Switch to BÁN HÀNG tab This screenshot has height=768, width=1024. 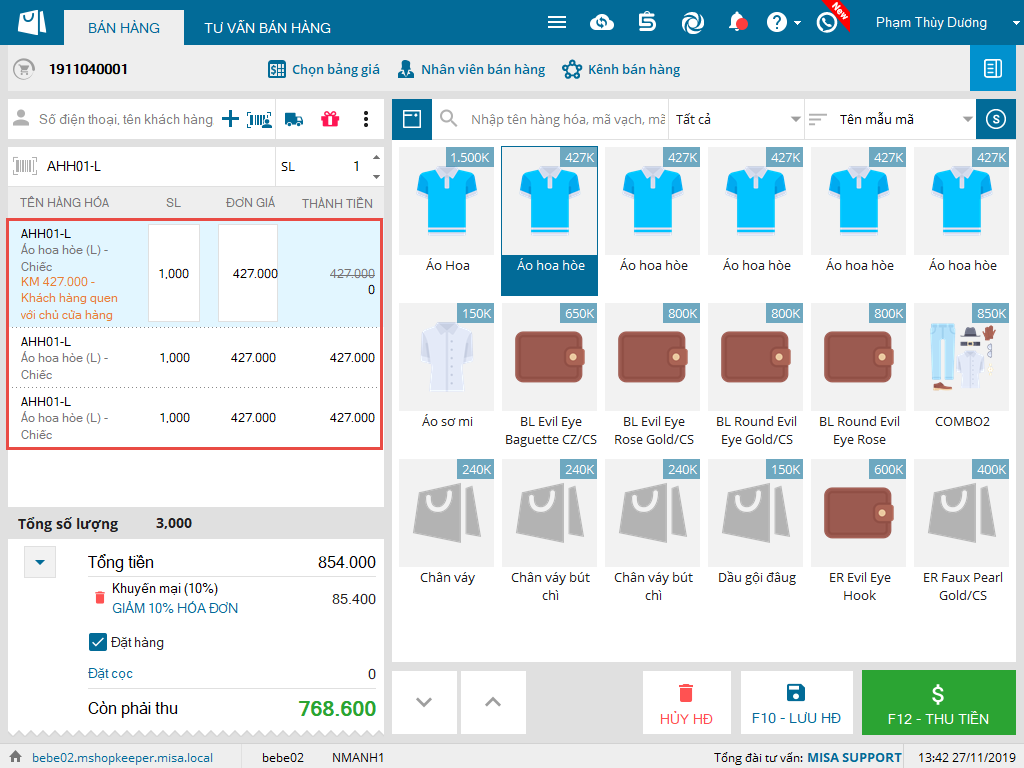point(124,27)
